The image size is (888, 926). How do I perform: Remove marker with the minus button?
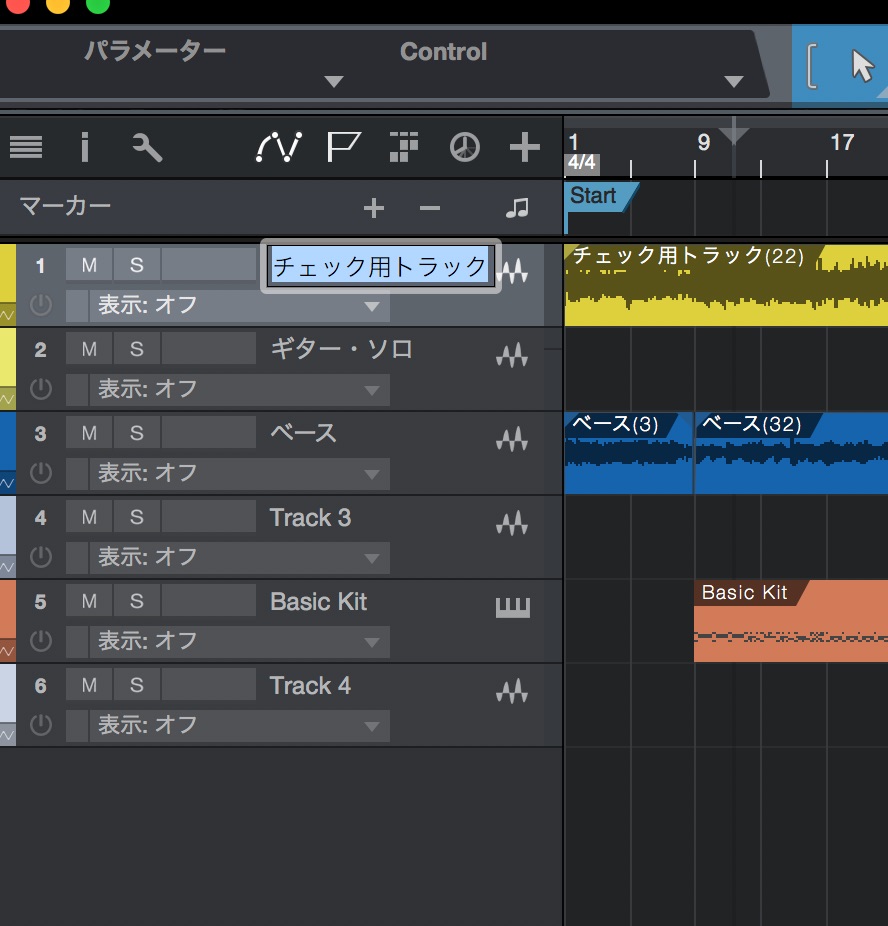pyautogui.click(x=430, y=208)
